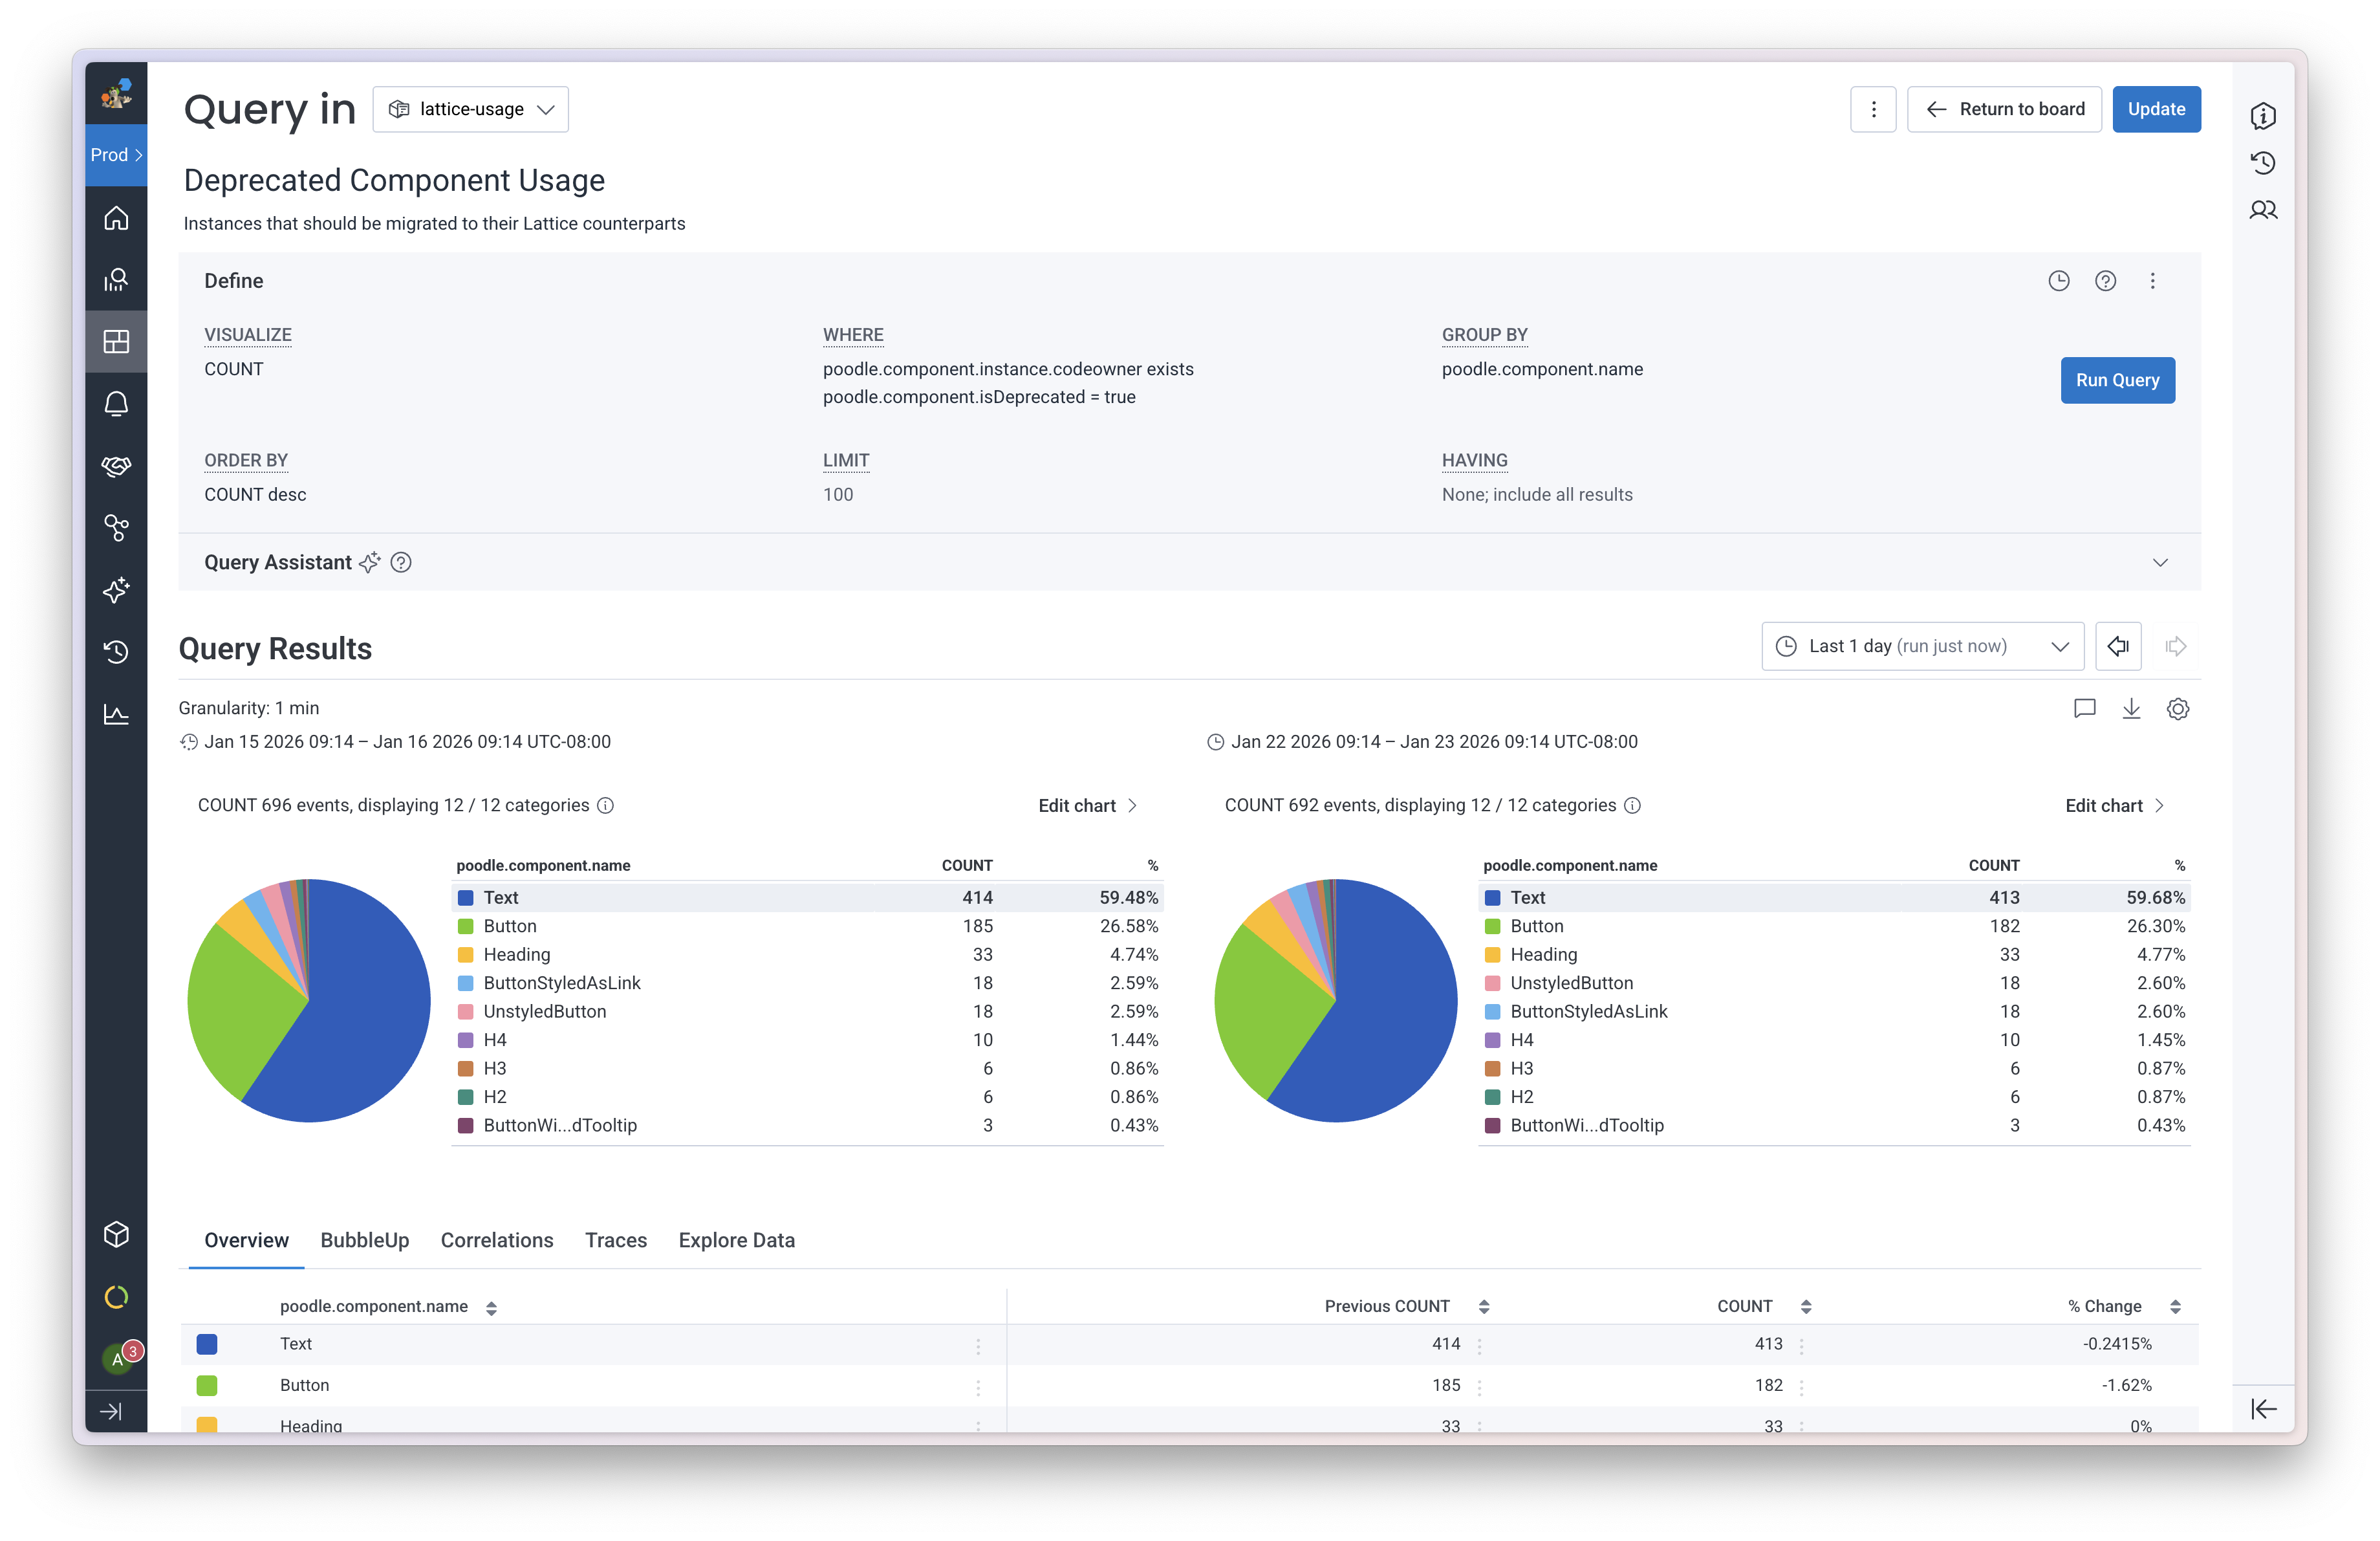The height and width of the screenshot is (1541, 2380).
Task: Sort the poodle.component.name column
Action: [x=491, y=1308]
